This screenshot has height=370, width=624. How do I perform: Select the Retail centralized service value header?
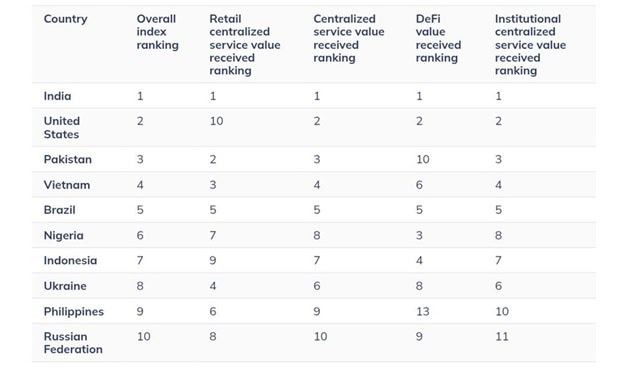coord(245,45)
